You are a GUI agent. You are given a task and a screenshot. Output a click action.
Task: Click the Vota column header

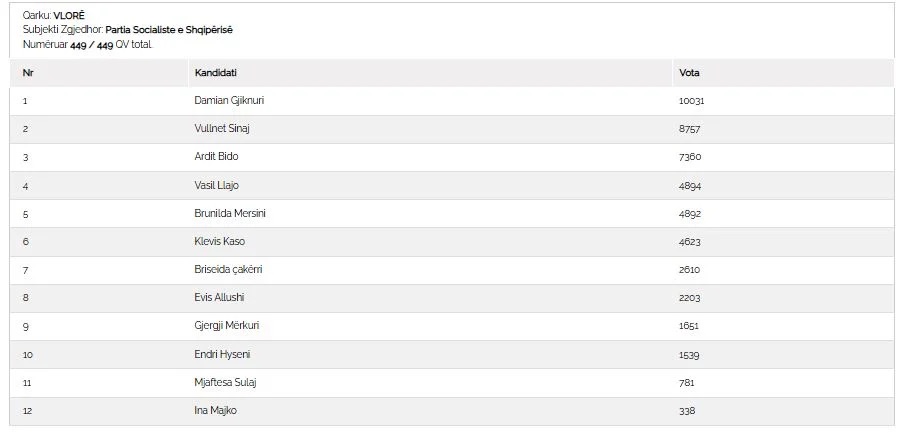(x=689, y=73)
